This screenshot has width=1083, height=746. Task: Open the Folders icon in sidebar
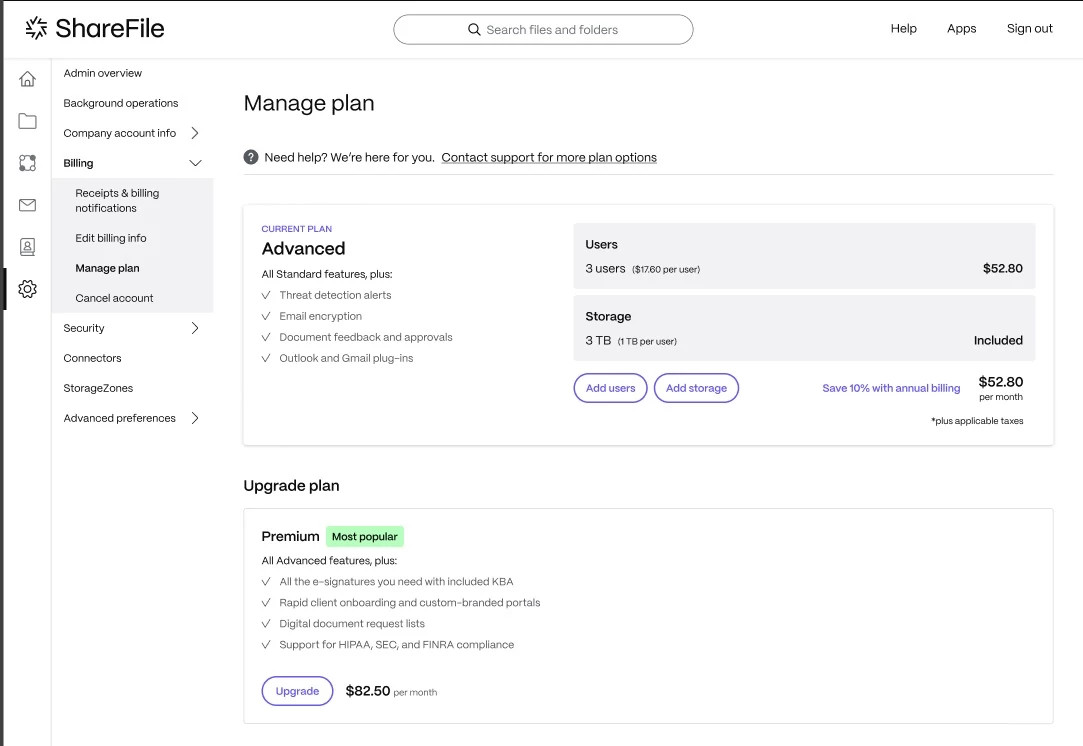point(28,121)
